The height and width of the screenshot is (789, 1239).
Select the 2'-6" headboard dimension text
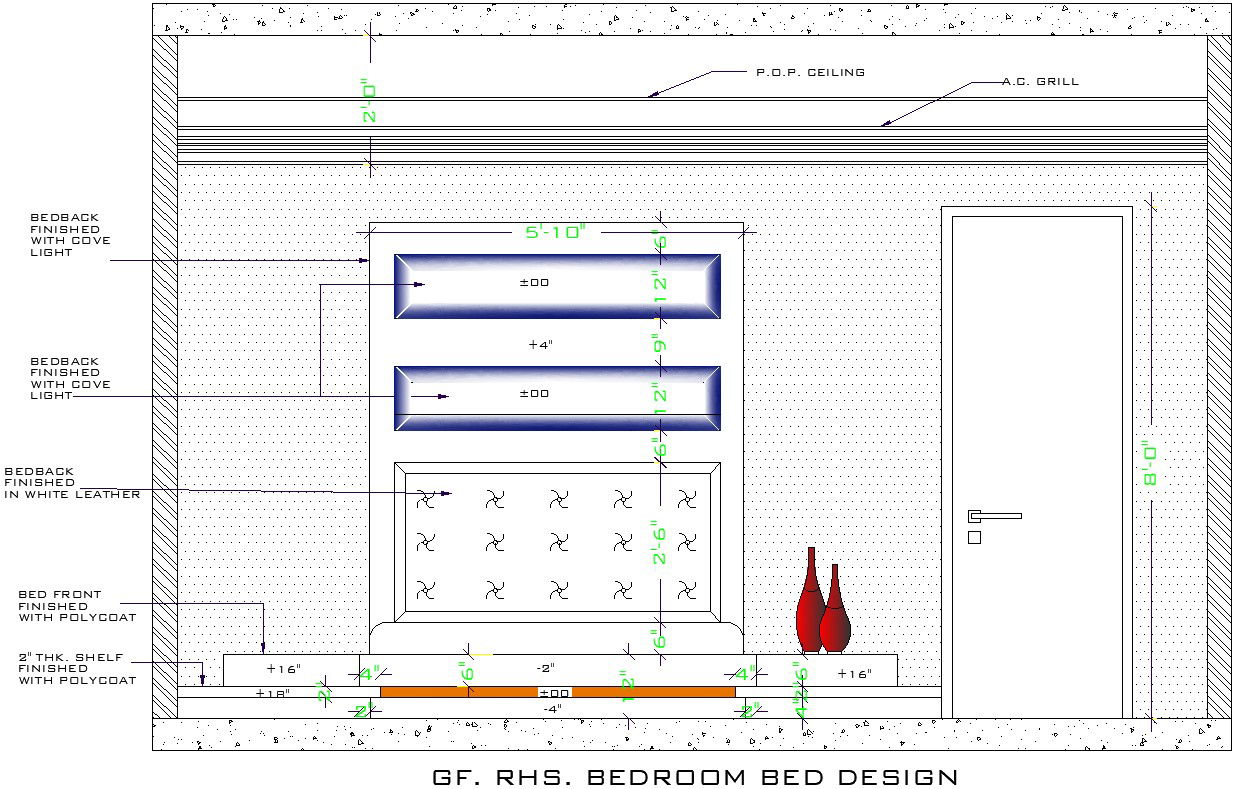[659, 543]
